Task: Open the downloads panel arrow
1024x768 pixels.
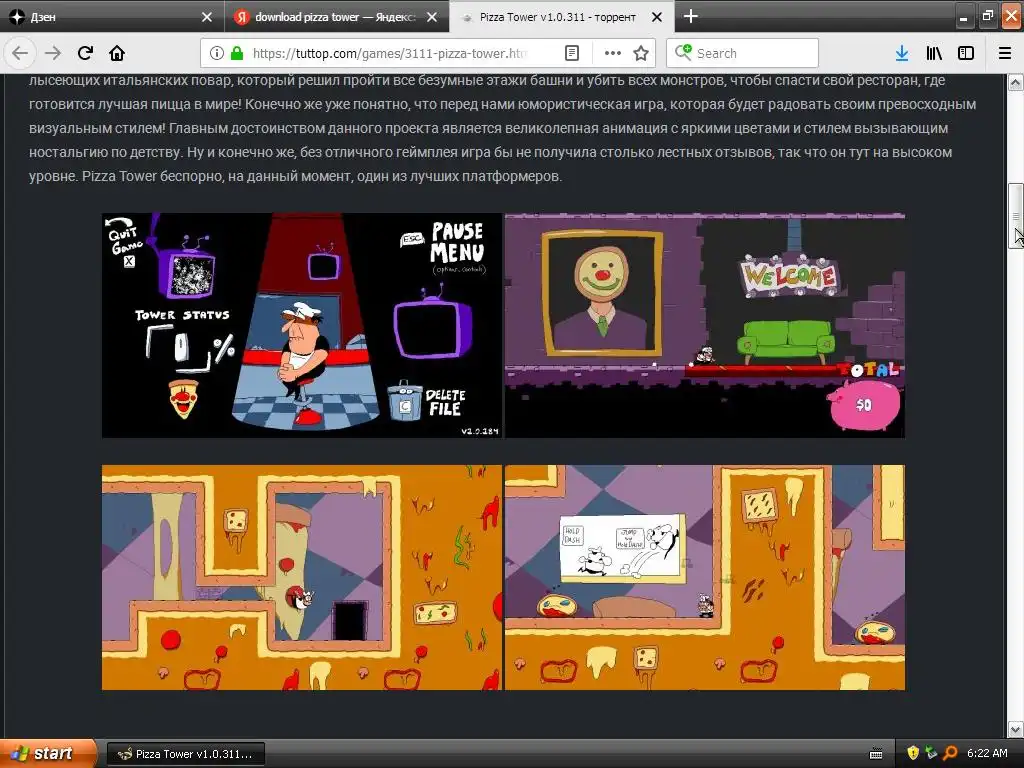Action: pyautogui.click(x=902, y=53)
